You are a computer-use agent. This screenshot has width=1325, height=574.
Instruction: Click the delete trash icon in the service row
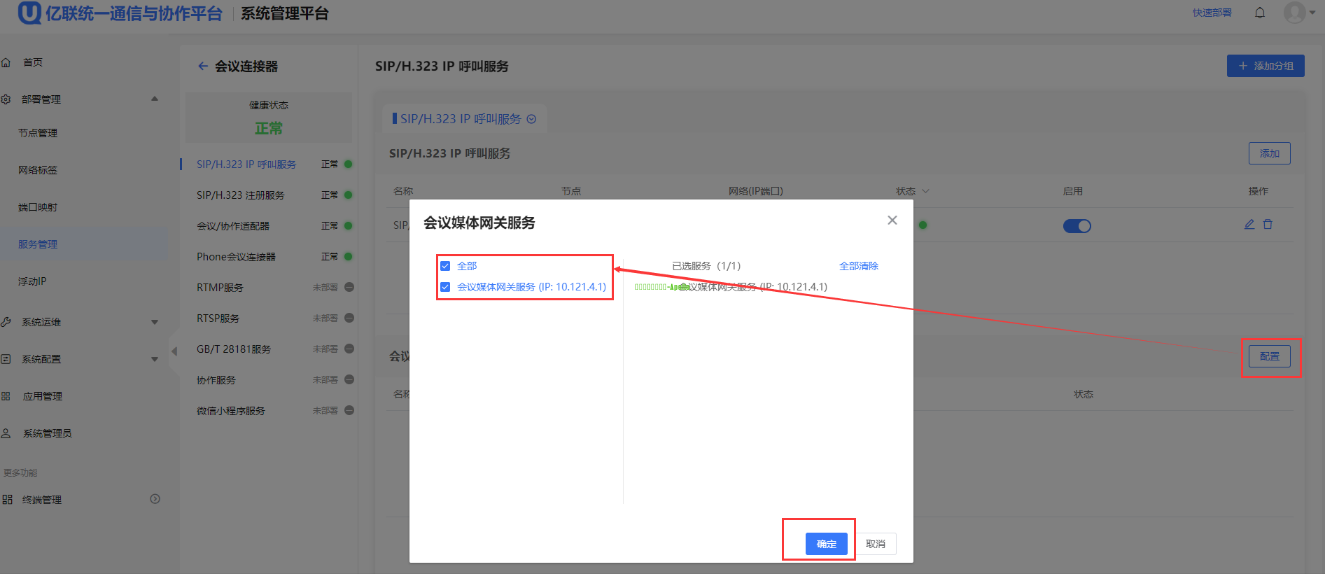pyautogui.click(x=1268, y=225)
